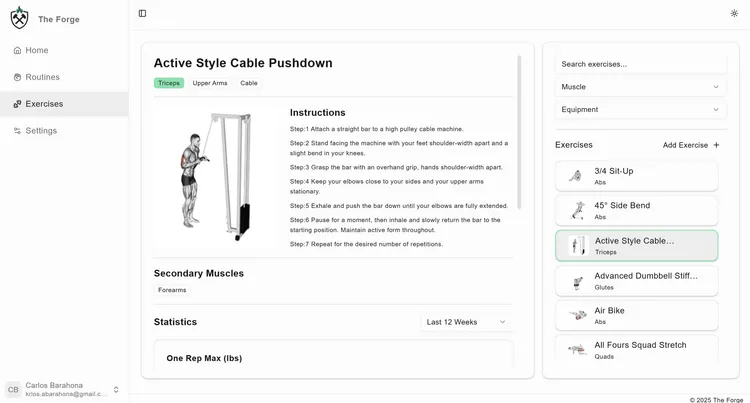Click Add Exercise button
The width and height of the screenshot is (750, 403).
coord(691,145)
